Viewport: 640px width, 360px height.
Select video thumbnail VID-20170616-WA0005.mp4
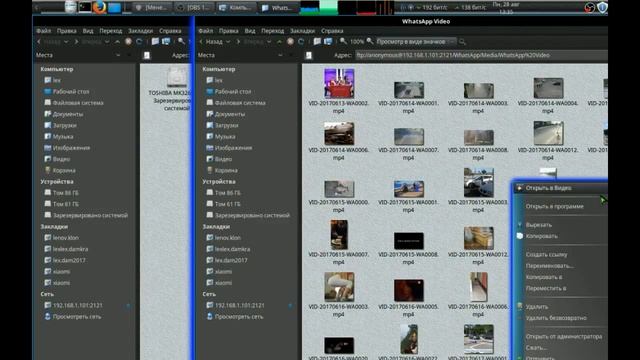[409, 290]
